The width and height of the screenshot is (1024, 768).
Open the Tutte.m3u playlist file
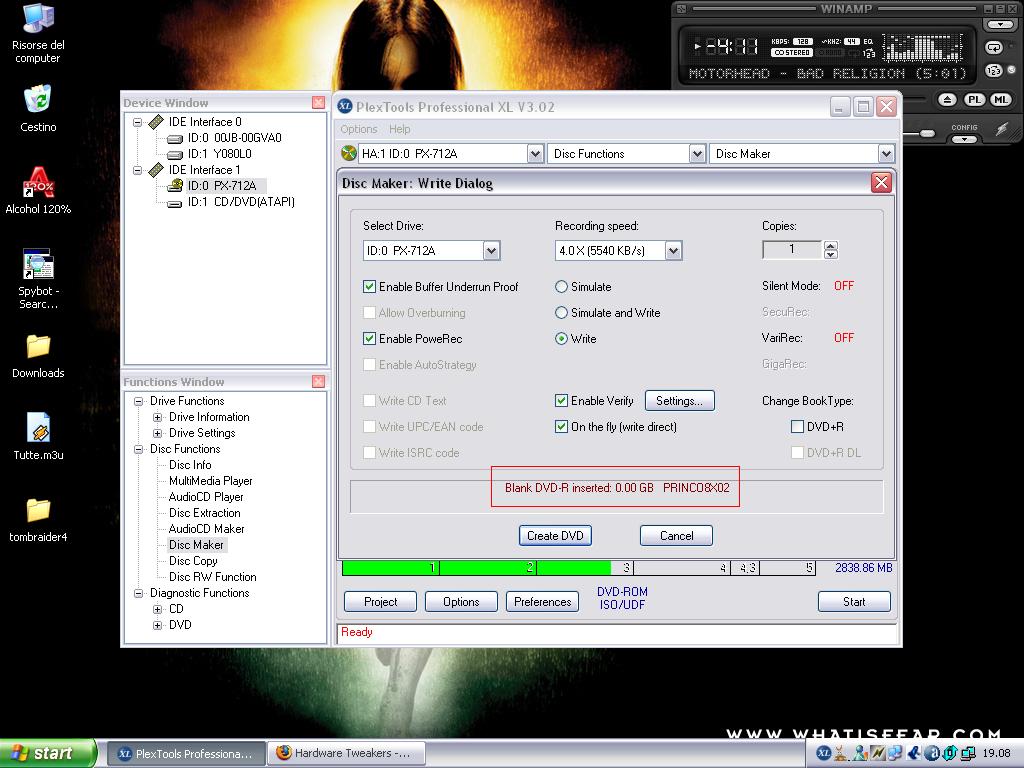click(x=38, y=437)
